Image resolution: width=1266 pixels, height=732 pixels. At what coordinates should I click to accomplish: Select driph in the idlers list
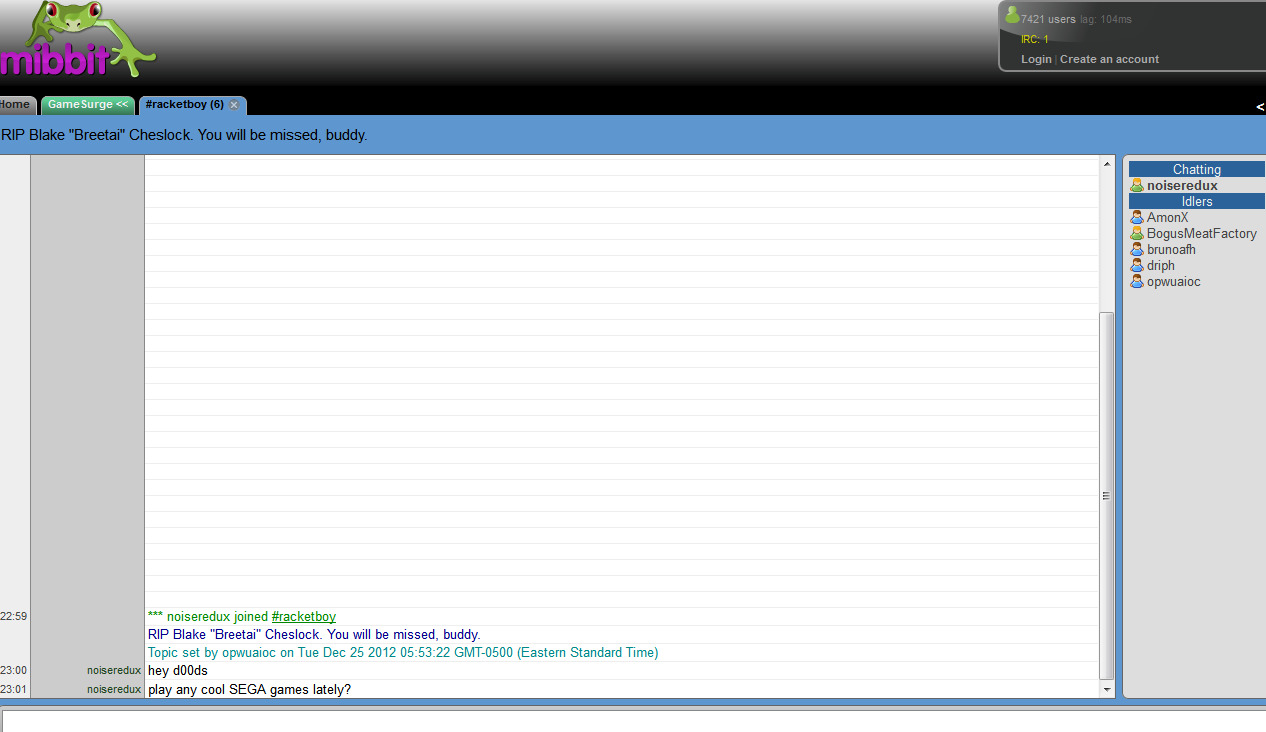[x=1161, y=265]
